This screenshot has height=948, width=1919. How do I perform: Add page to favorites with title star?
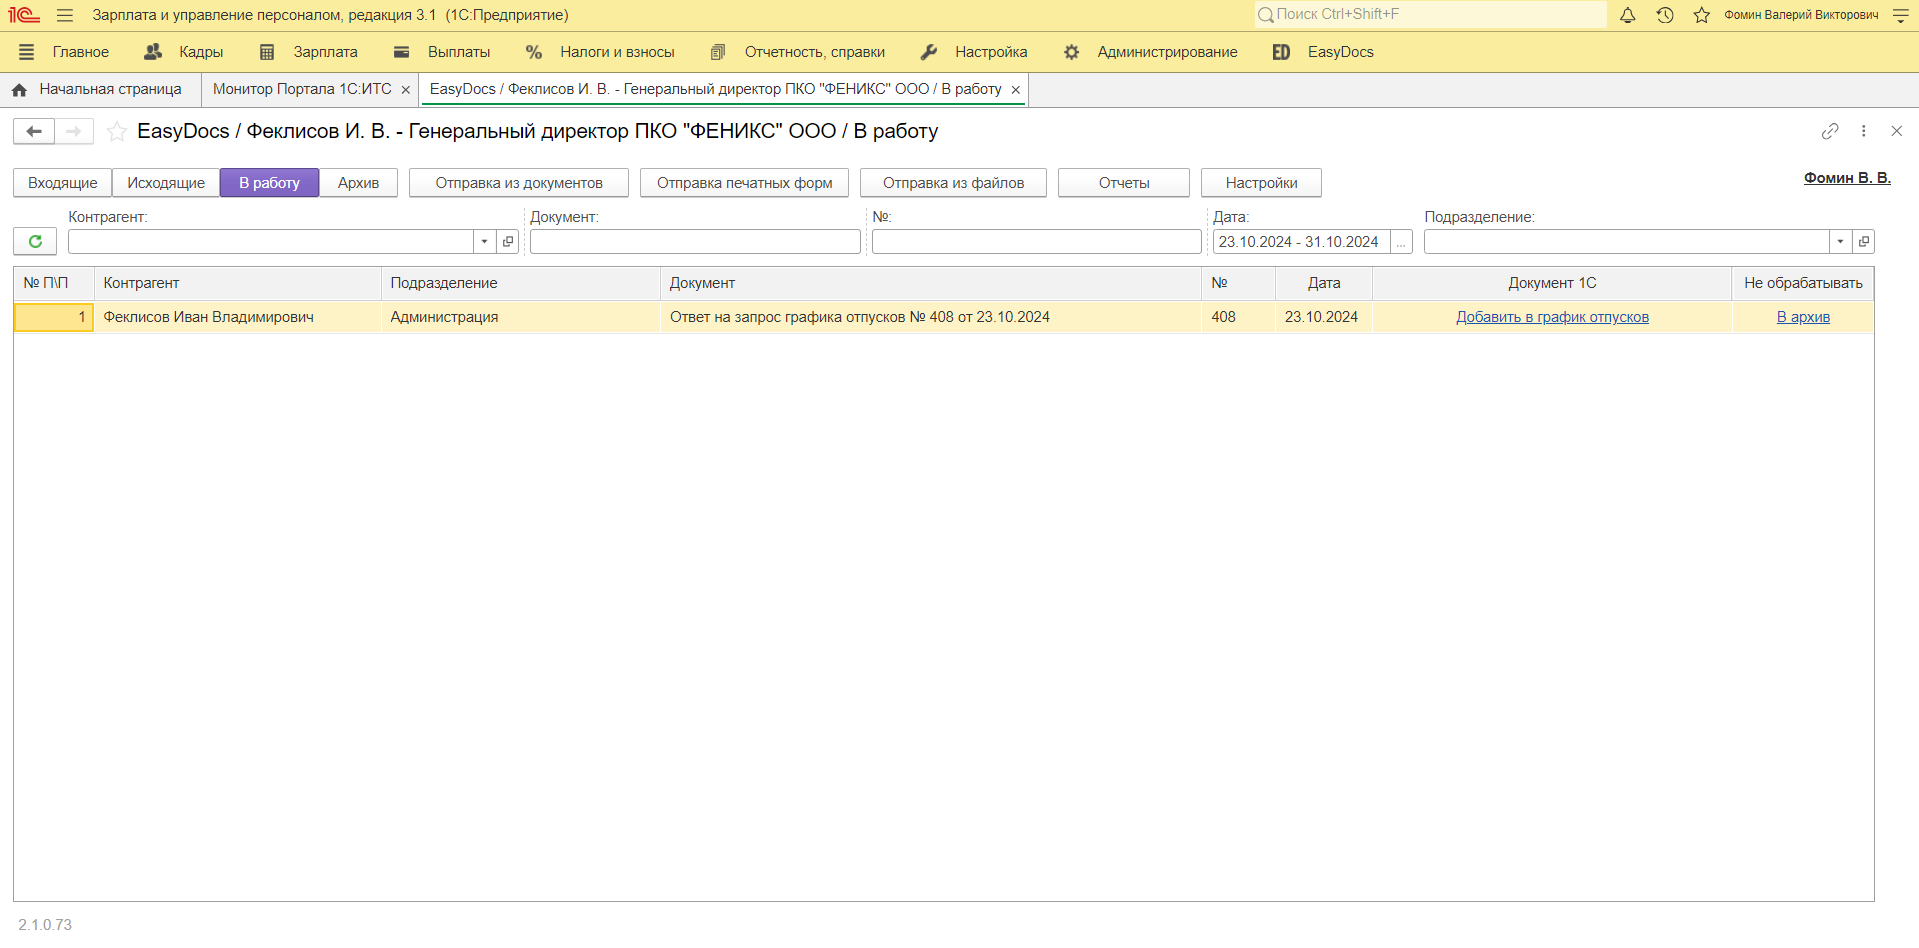(x=117, y=132)
